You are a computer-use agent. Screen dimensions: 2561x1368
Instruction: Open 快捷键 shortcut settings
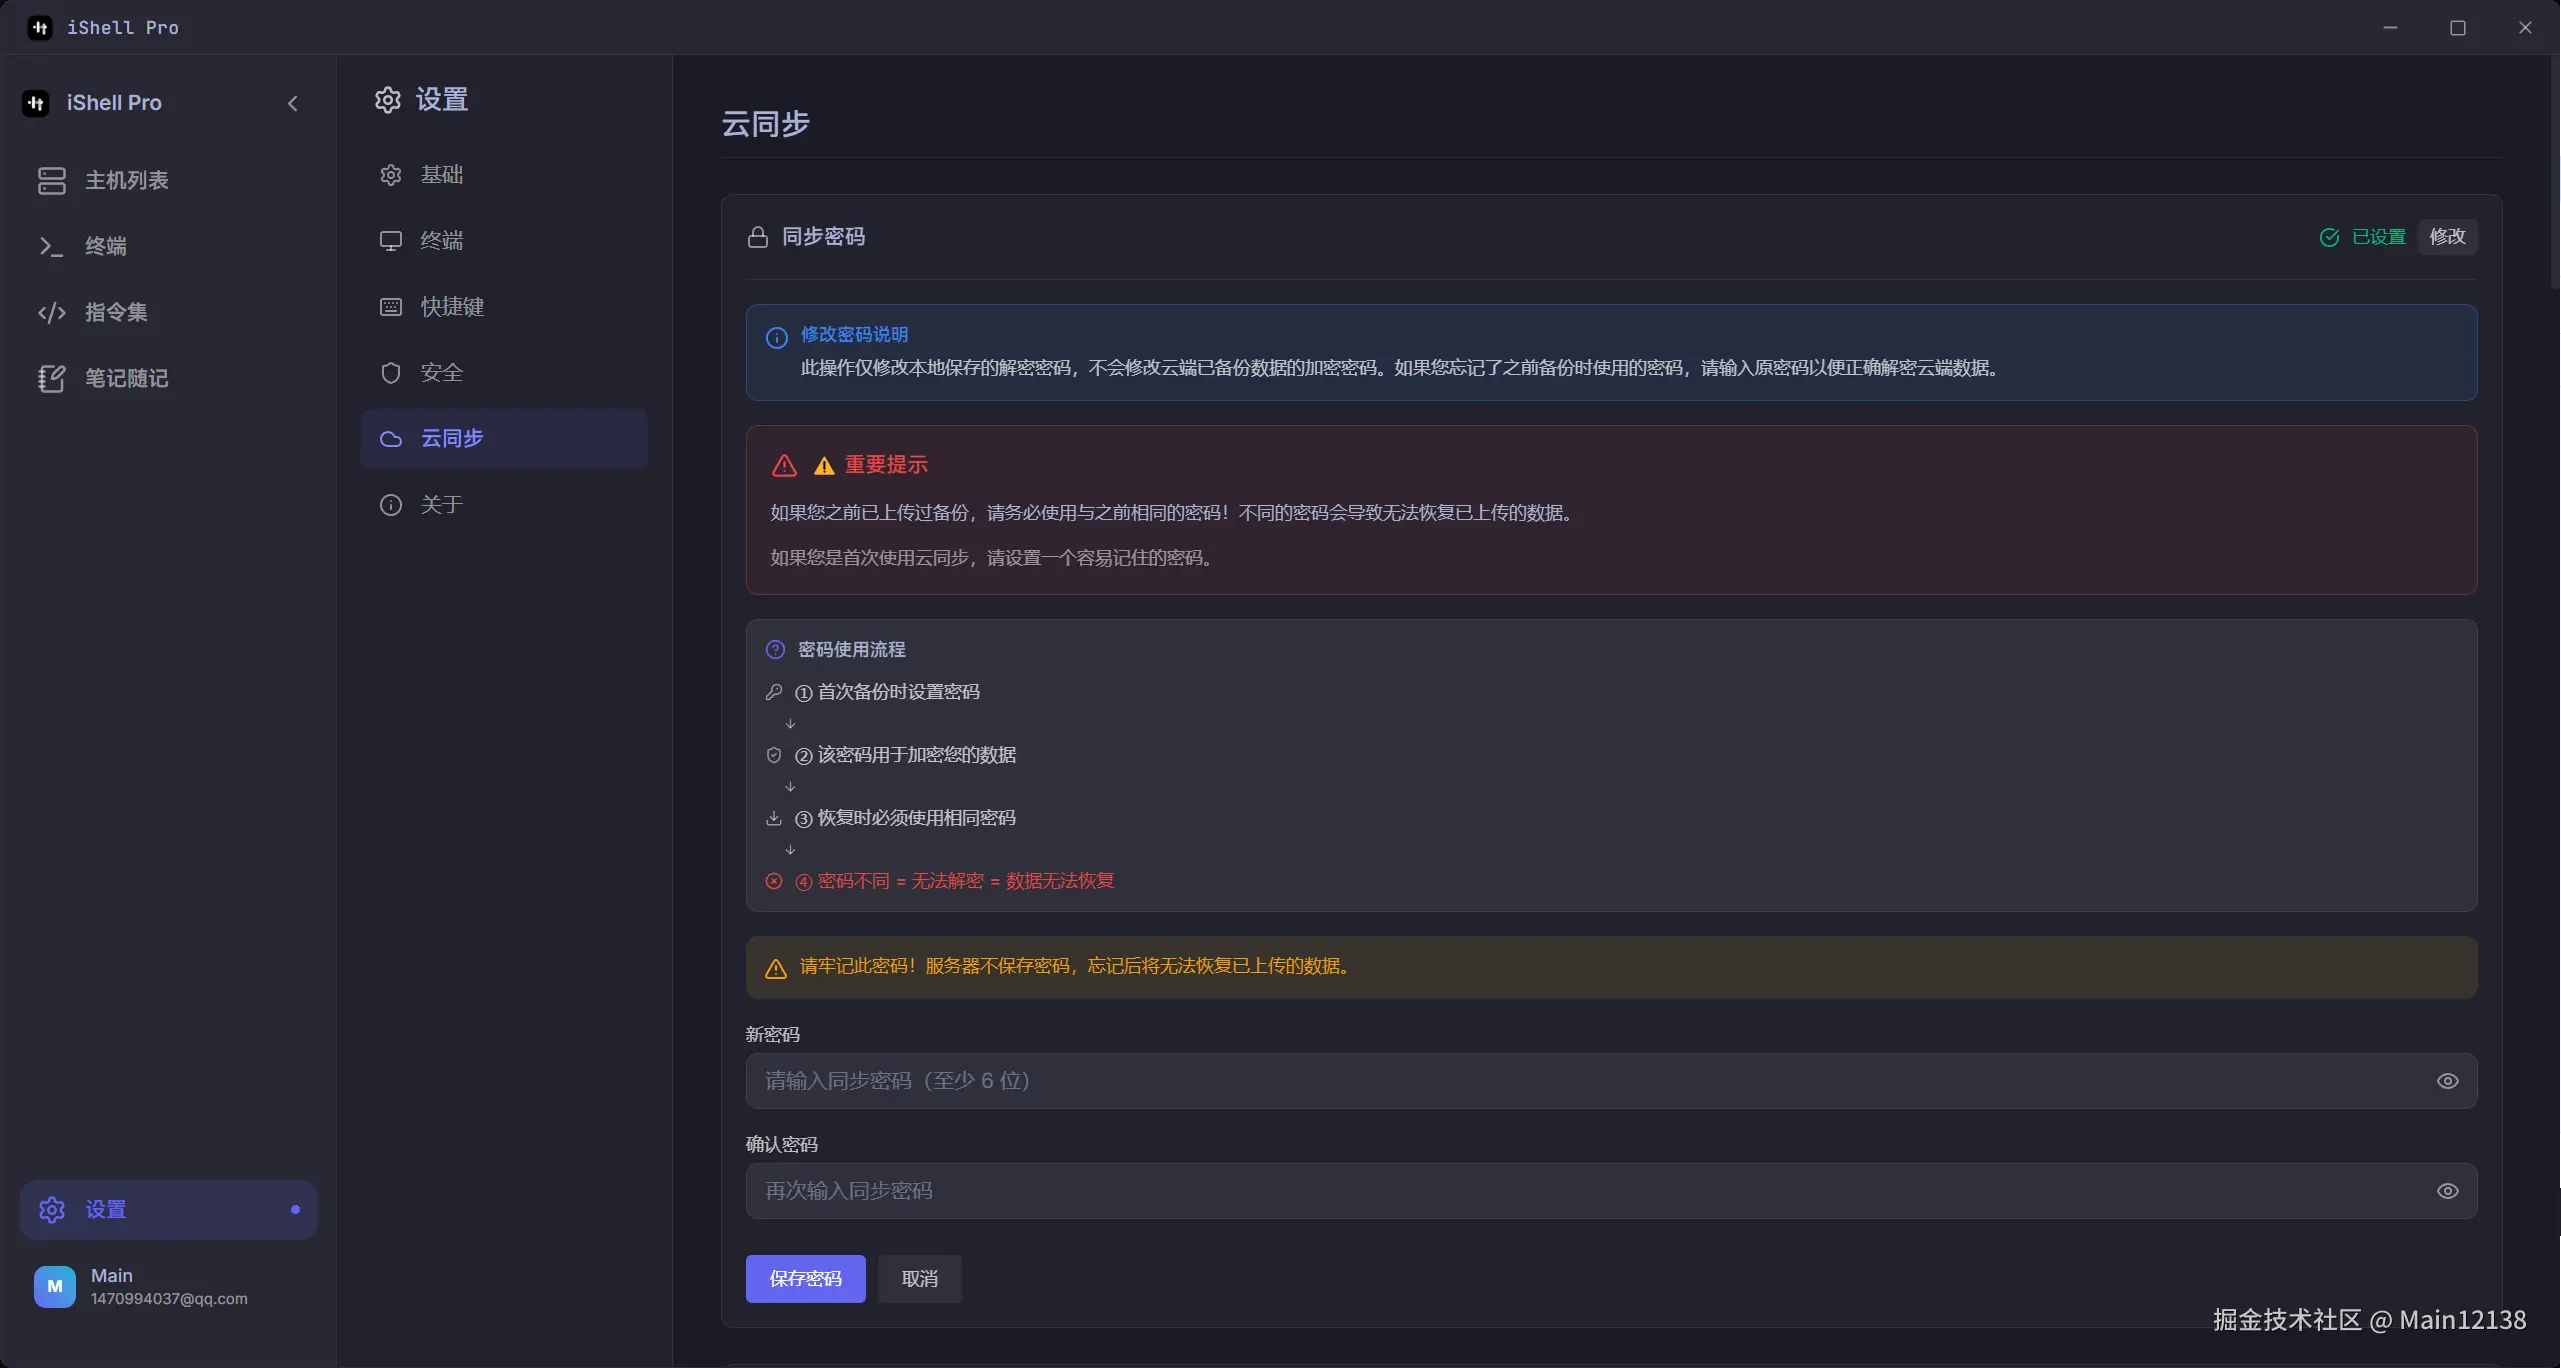point(449,307)
